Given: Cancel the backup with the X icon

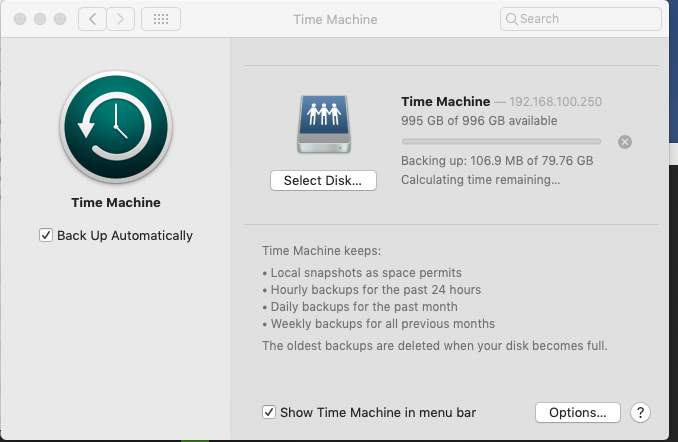Looking at the screenshot, I should coord(625,142).
